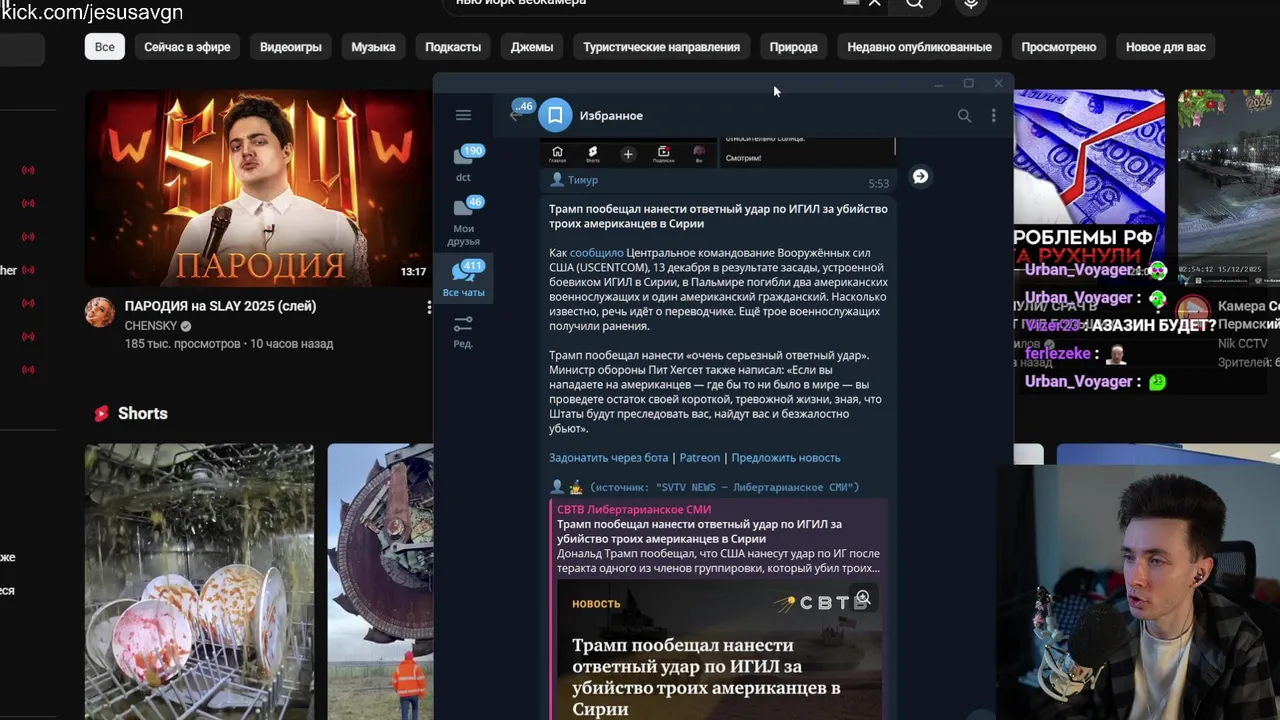Open ПАРОДИЯ на SLAY 2025 video title

(x=220, y=306)
